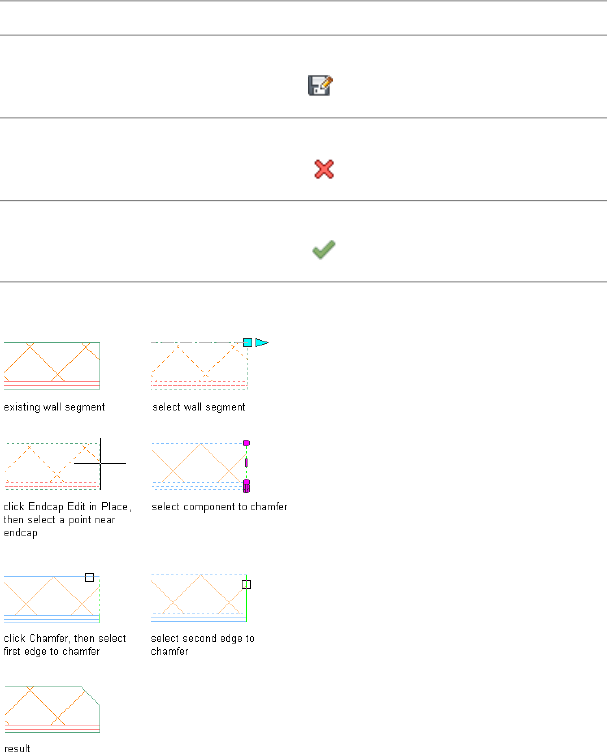Screen dimensions: 607x756
Task: Click the middle magenta edge grip
Action: pyautogui.click(x=246, y=464)
